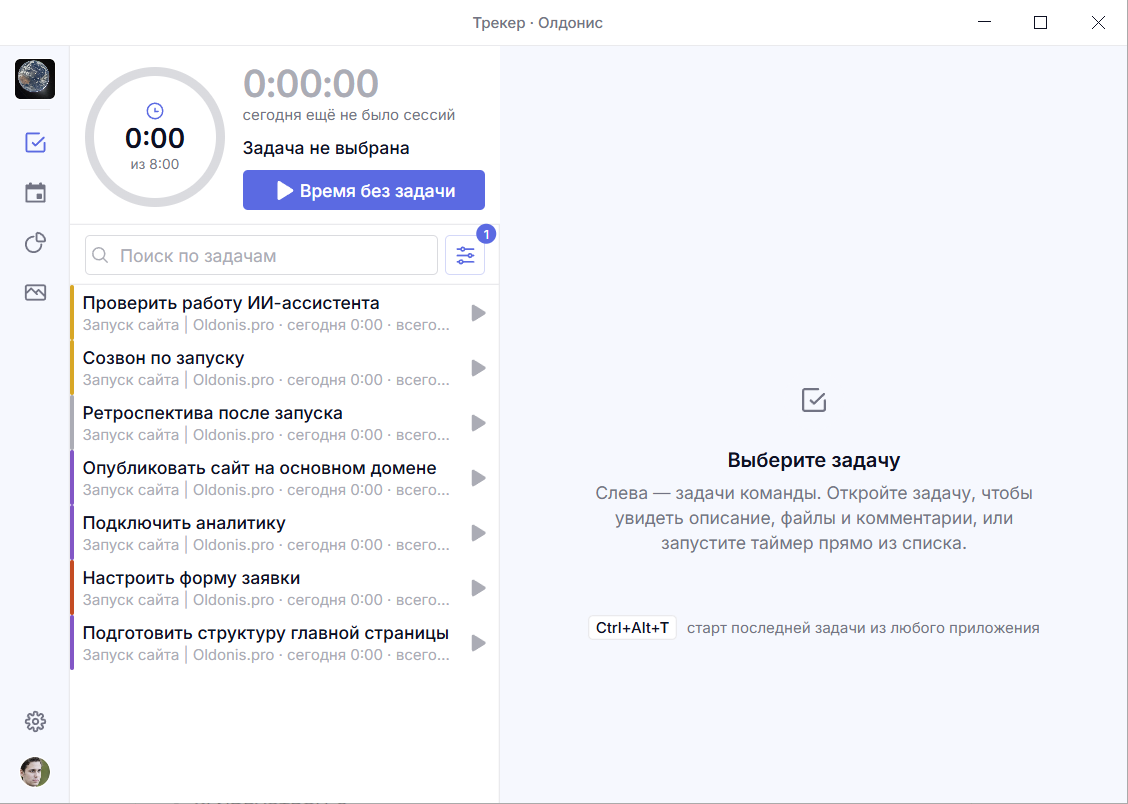Open the task filters button with badge
Viewport: 1128px width, 804px height.
tap(465, 255)
